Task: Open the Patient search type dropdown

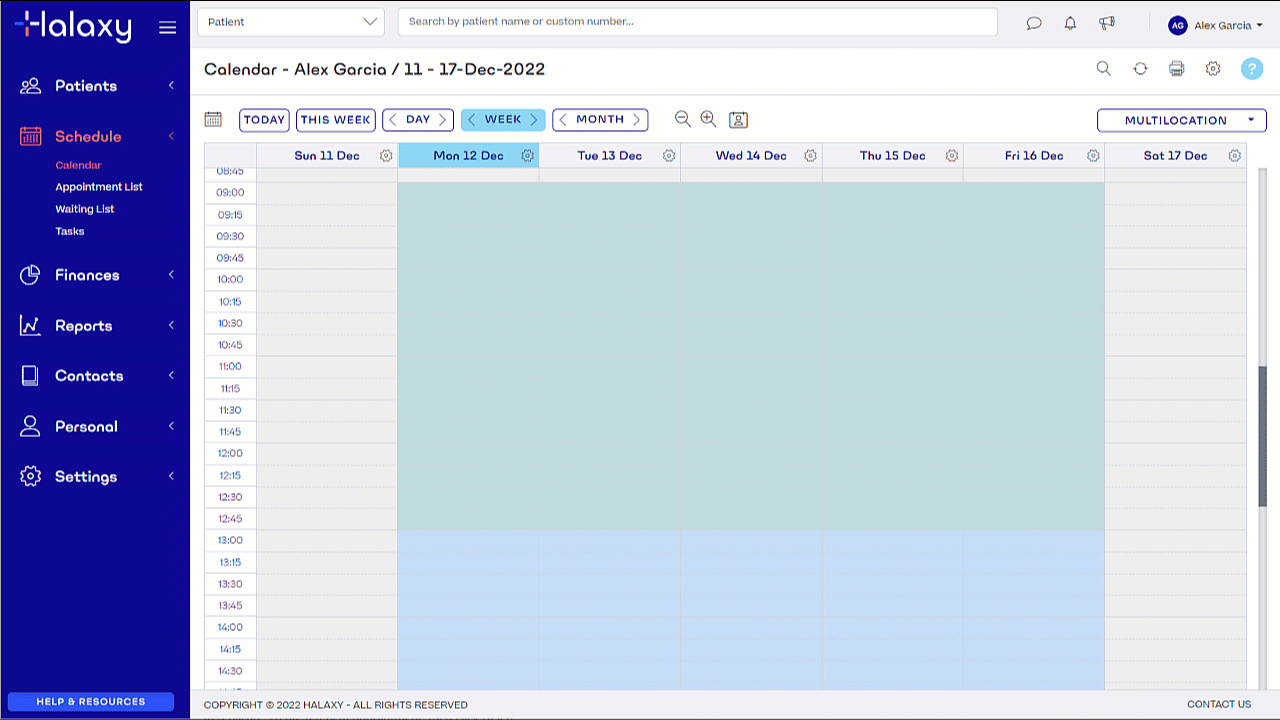Action: [x=290, y=21]
